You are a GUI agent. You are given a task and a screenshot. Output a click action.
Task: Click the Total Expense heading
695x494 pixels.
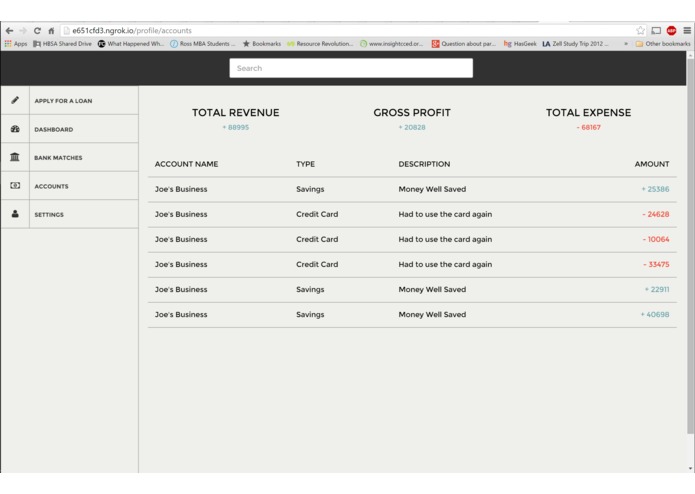pos(588,113)
